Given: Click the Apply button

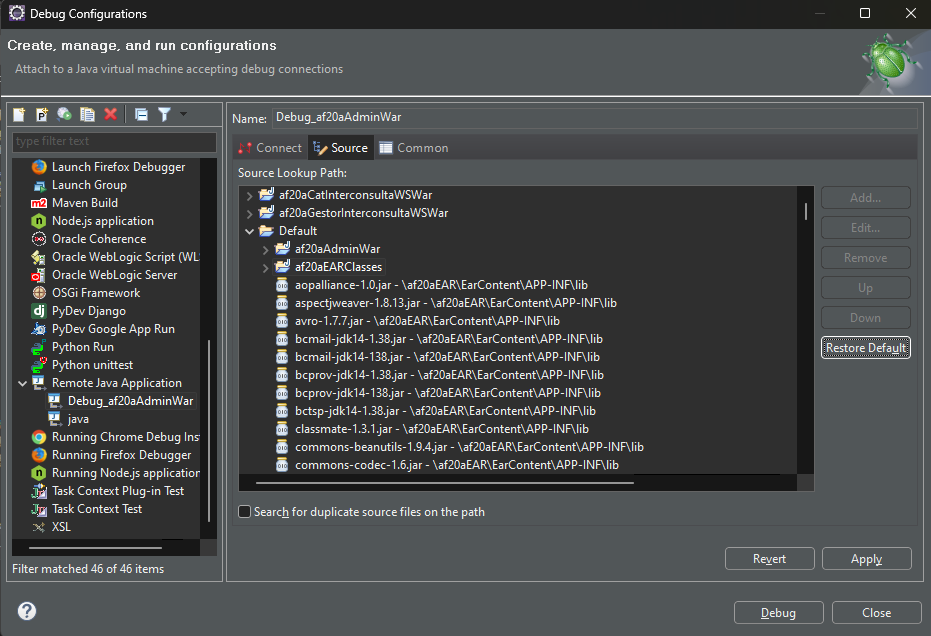Looking at the screenshot, I should click(866, 559).
